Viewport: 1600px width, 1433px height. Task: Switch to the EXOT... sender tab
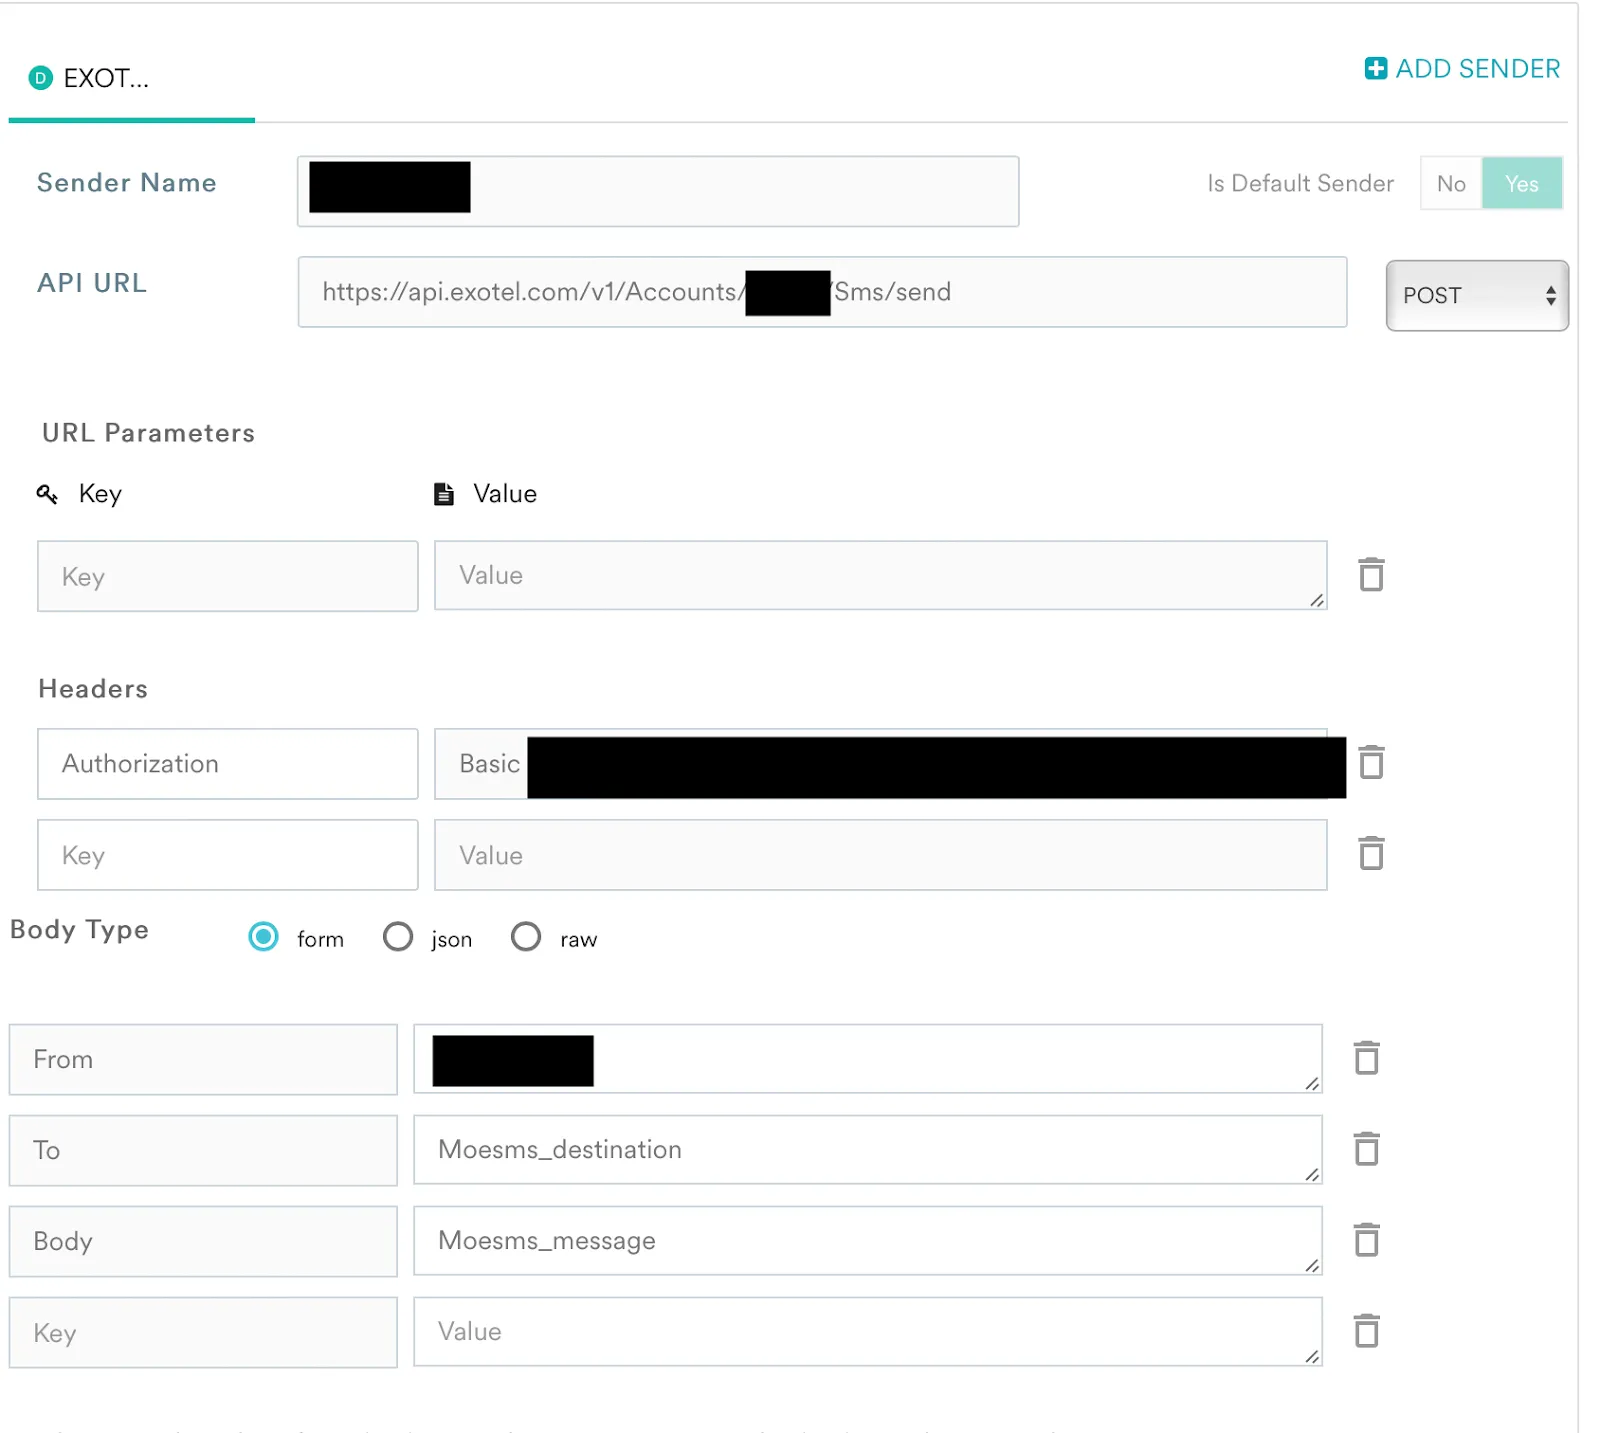[x=131, y=79]
